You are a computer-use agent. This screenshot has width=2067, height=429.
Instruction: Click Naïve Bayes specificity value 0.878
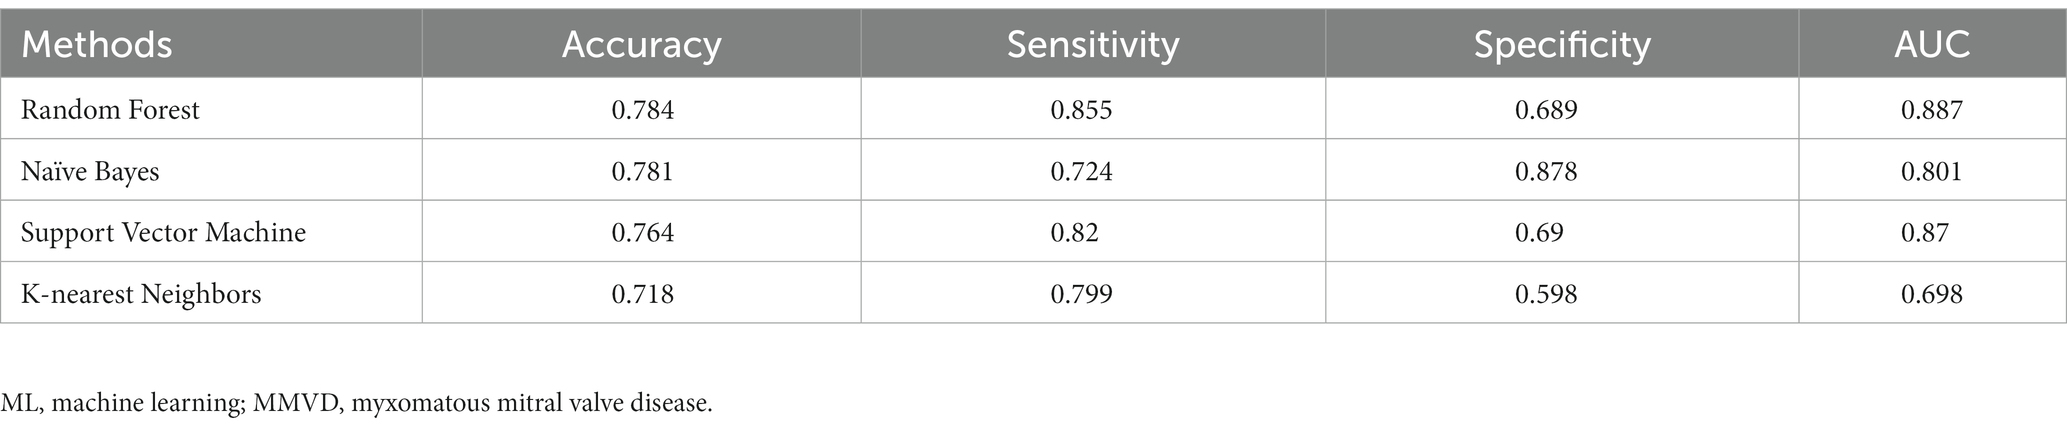(1546, 171)
